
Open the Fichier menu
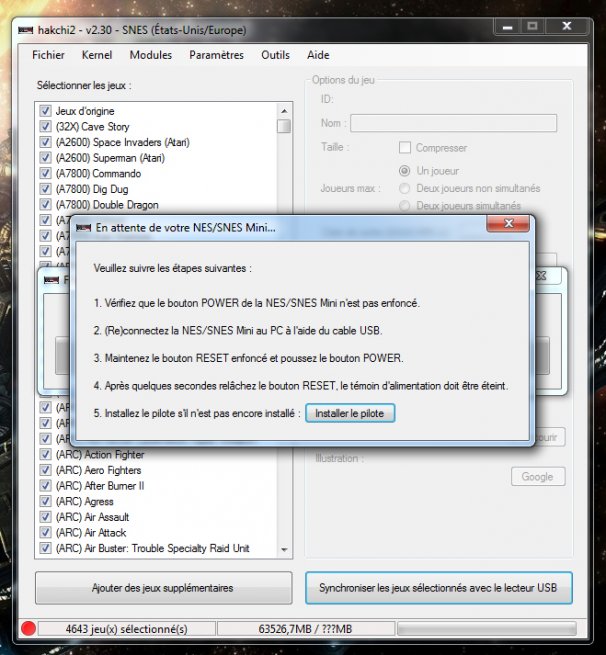point(48,55)
